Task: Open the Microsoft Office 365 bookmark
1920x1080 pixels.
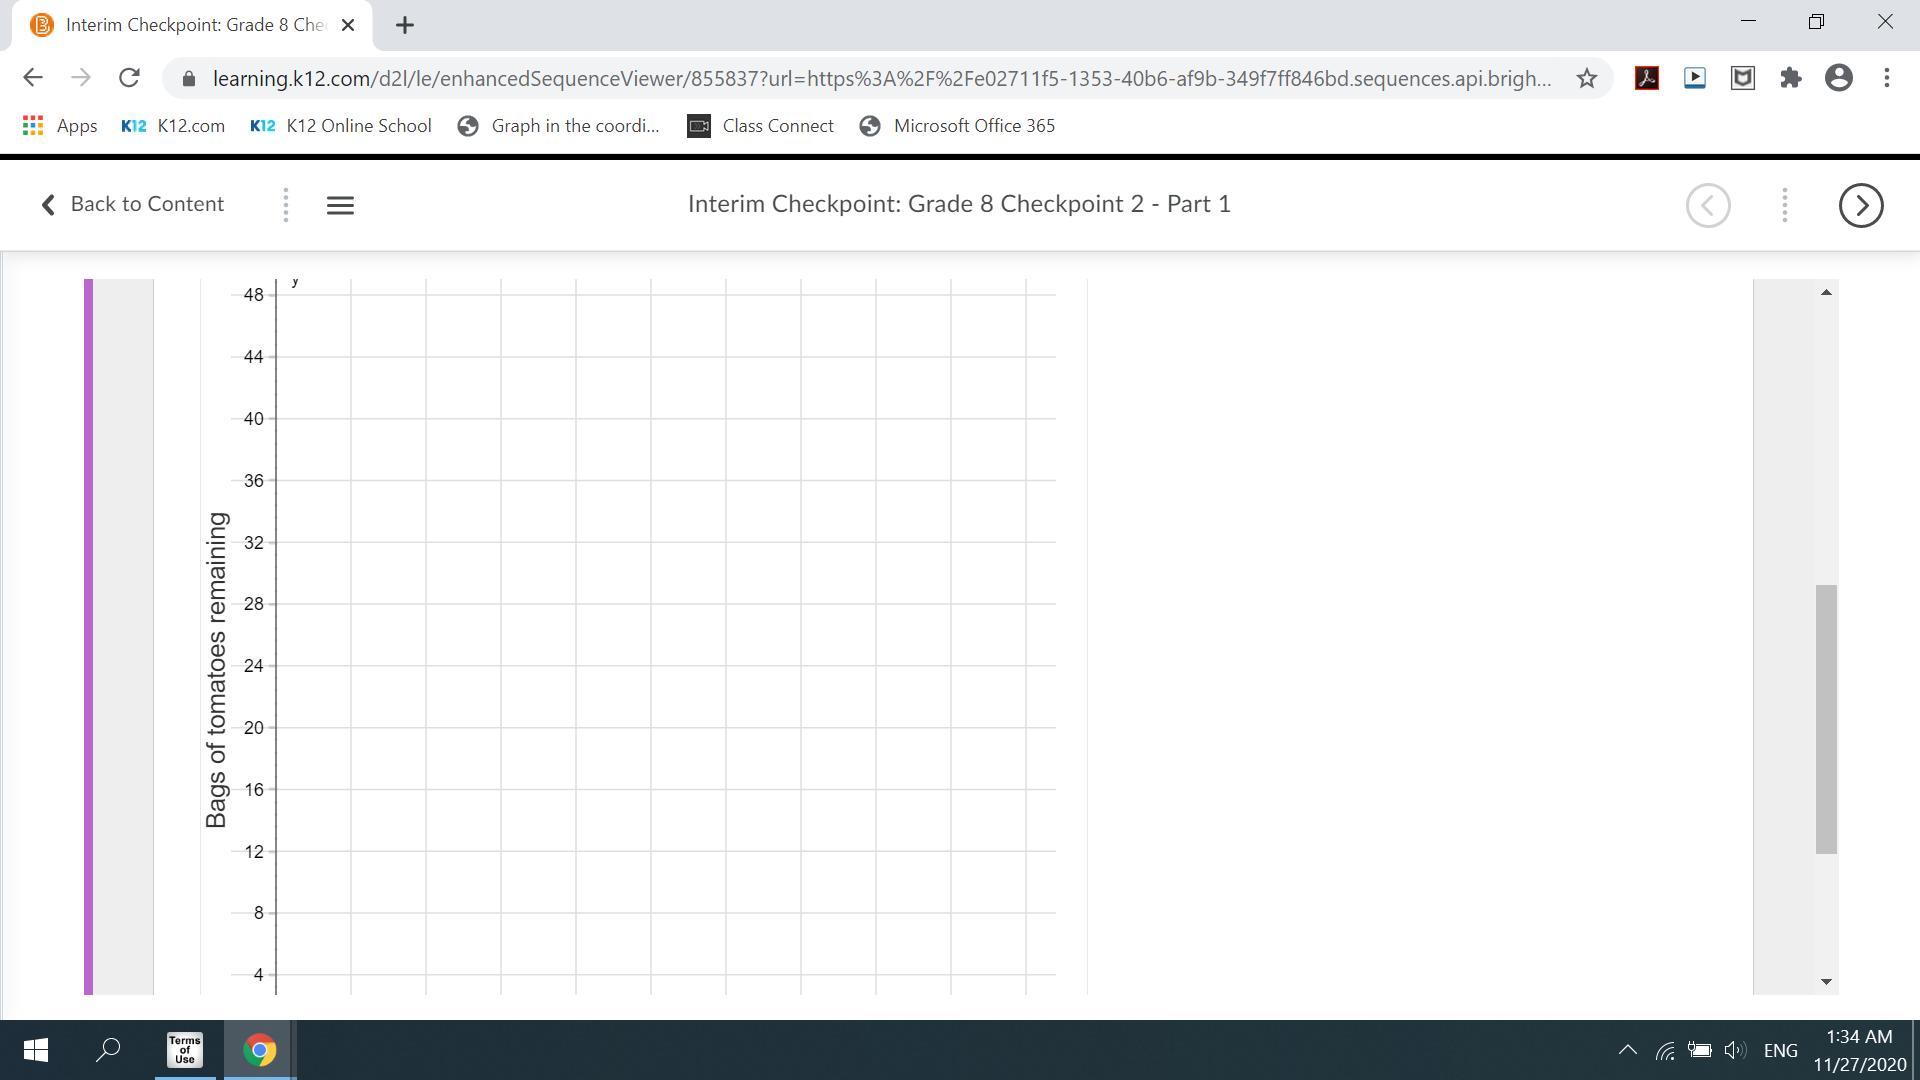Action: click(x=957, y=126)
